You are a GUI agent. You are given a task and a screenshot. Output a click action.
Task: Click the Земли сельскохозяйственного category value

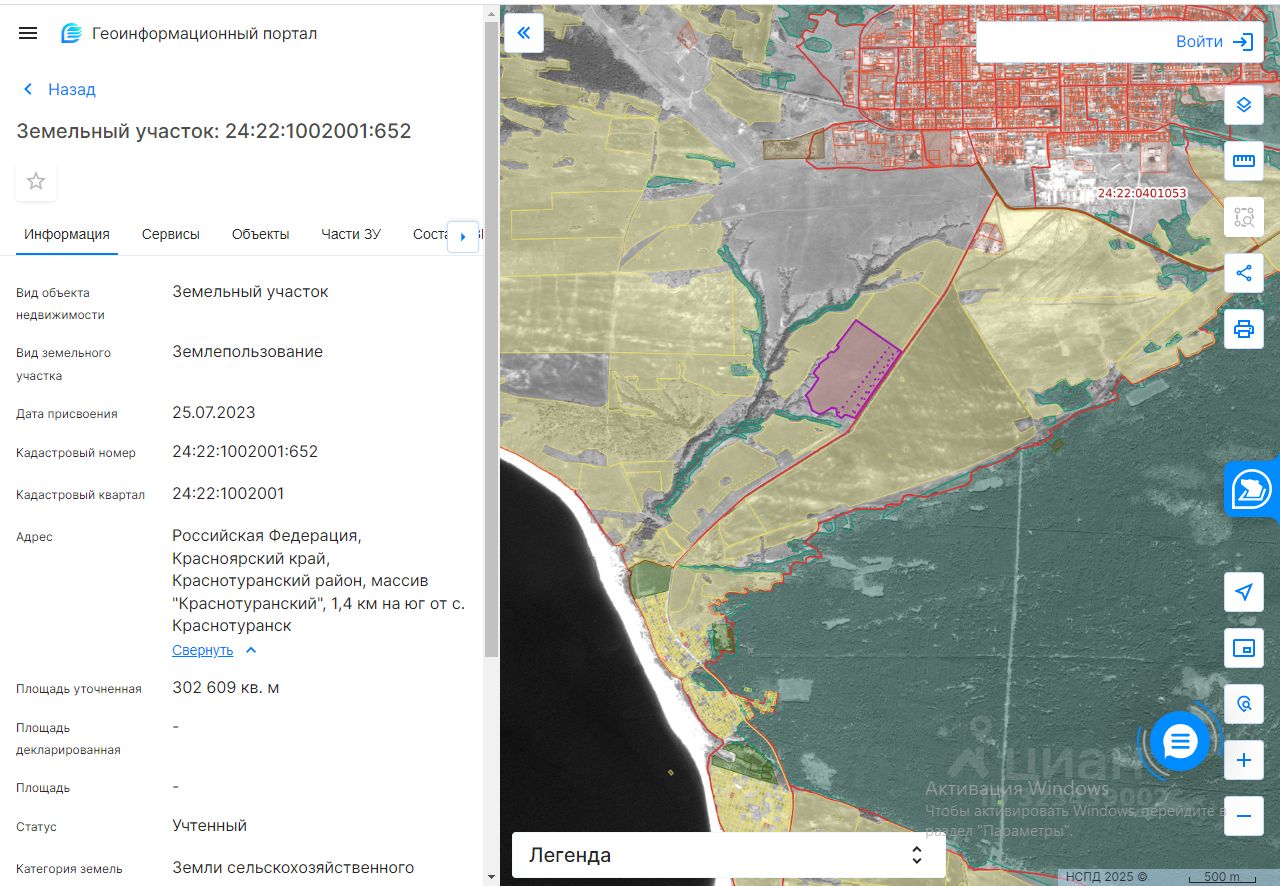293,868
